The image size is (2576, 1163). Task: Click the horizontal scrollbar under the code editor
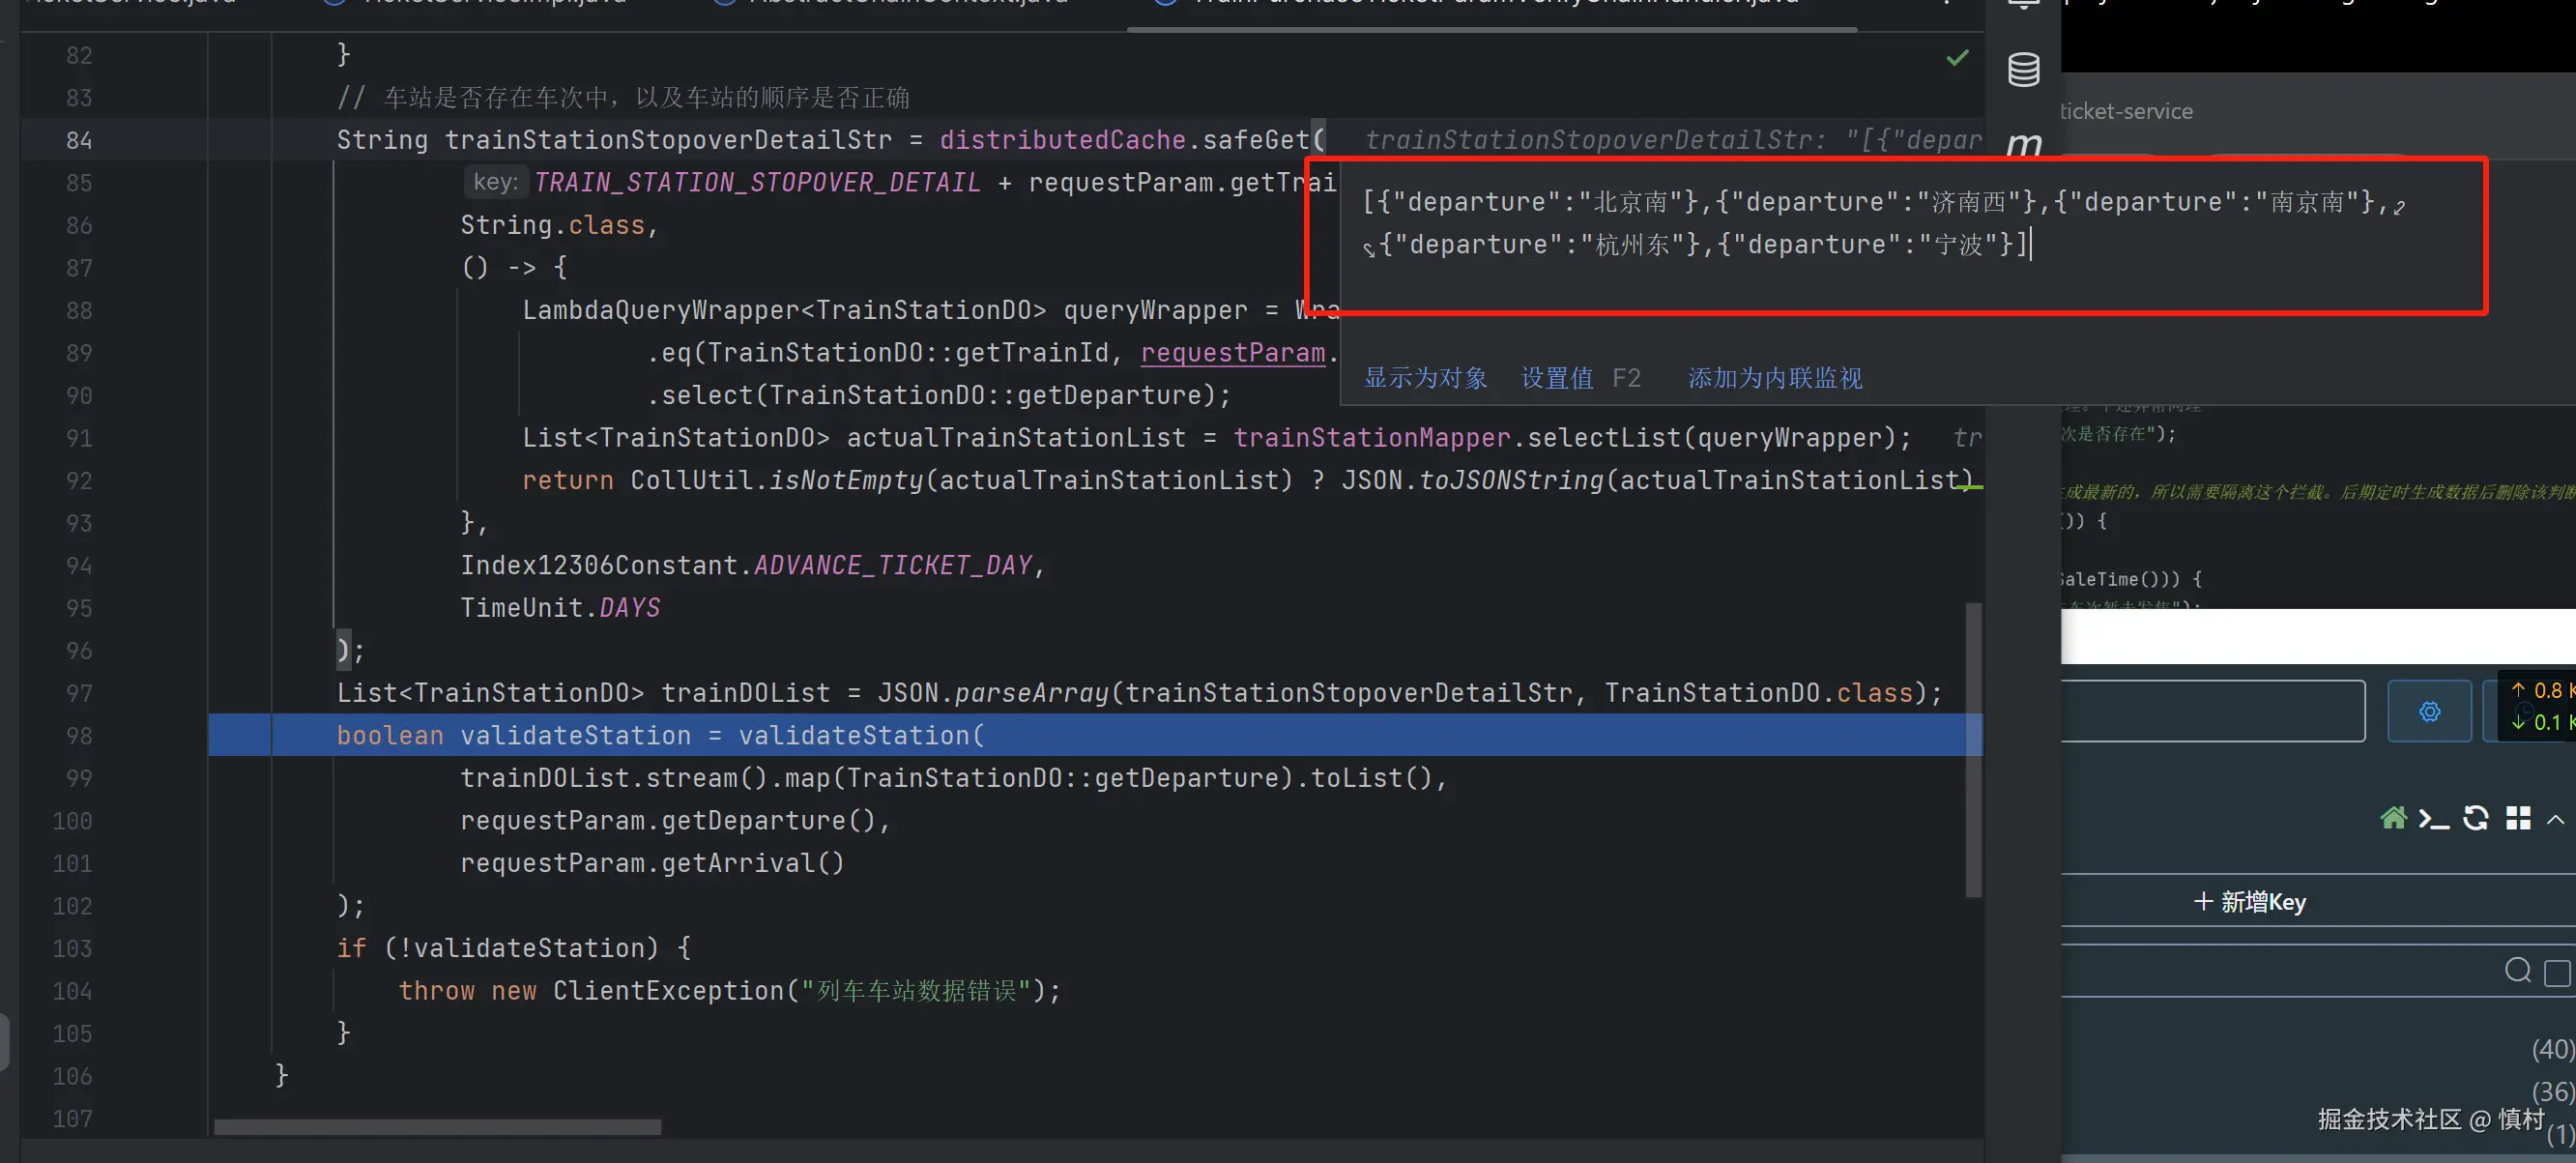437,1127
